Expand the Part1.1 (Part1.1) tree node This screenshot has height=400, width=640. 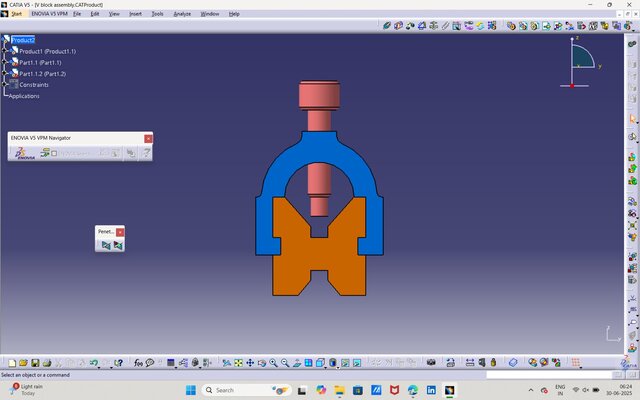[6, 62]
